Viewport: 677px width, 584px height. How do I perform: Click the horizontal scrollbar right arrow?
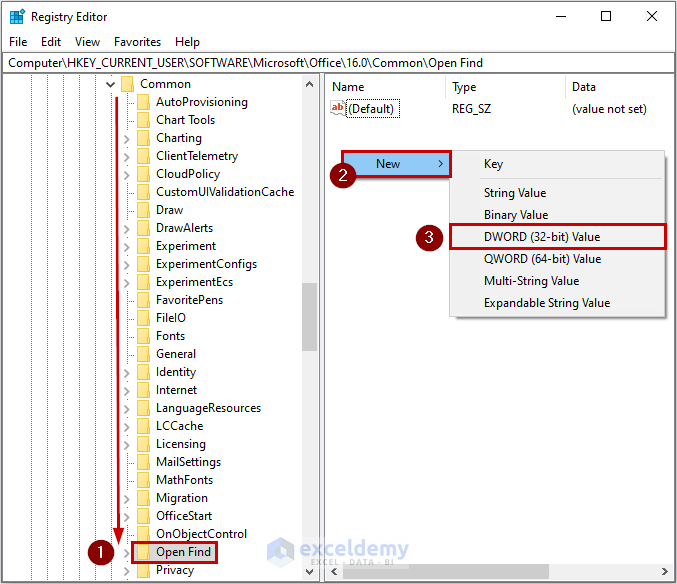tap(664, 571)
